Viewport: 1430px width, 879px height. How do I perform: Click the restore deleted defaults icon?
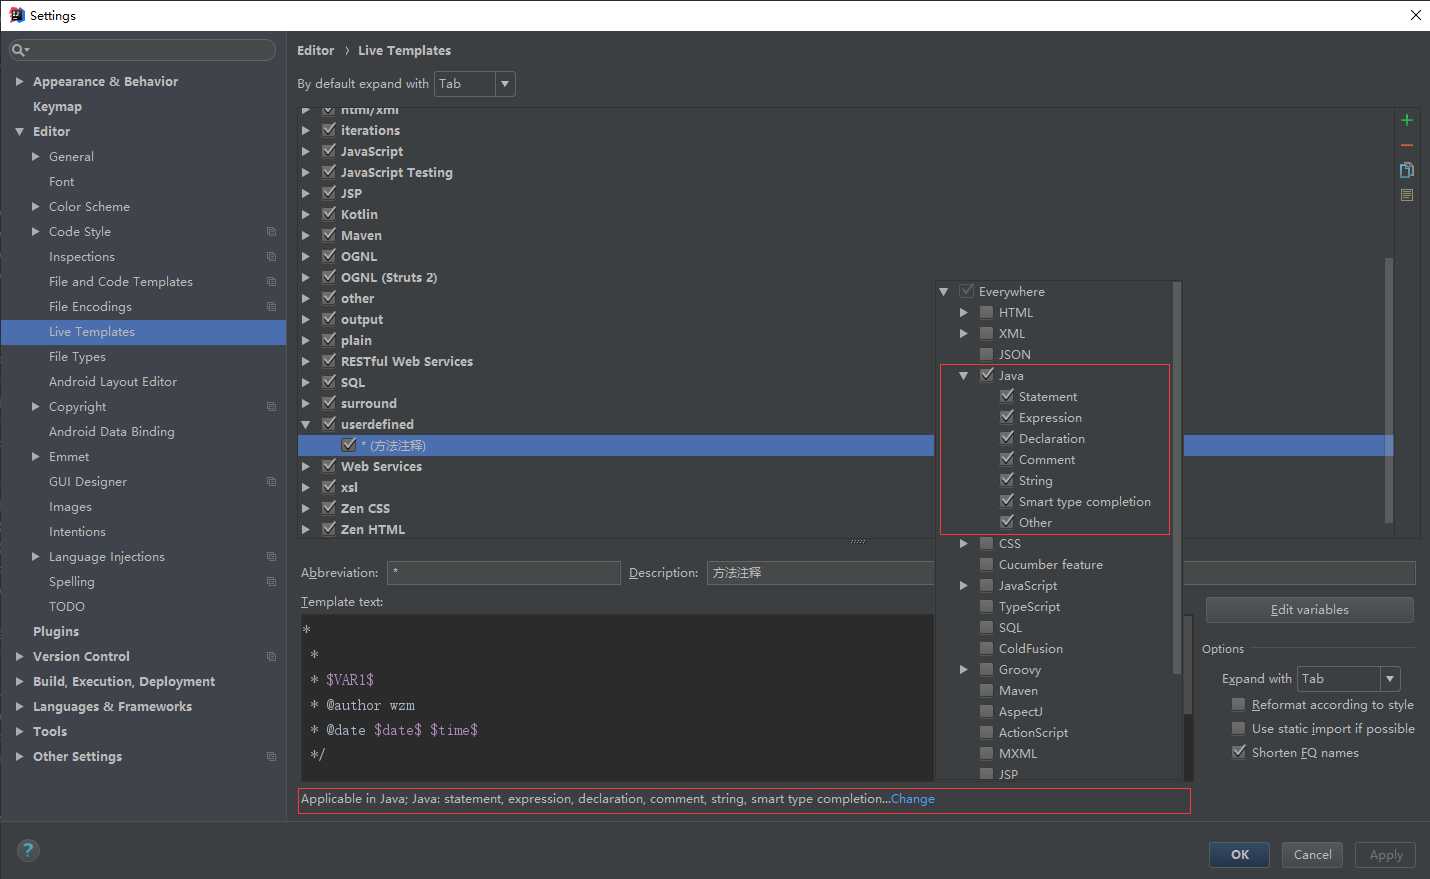tap(1407, 195)
